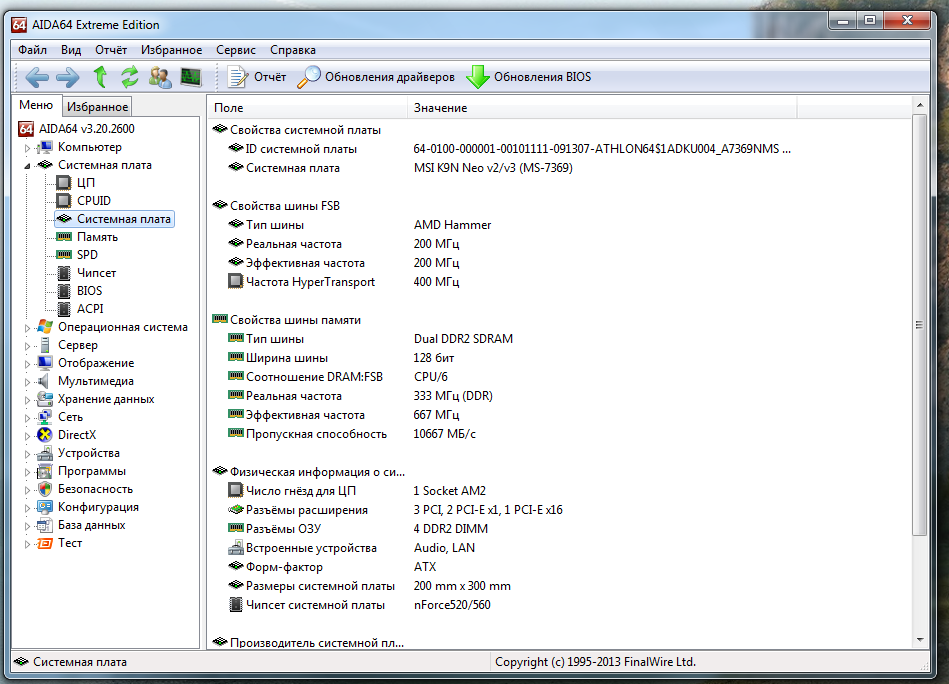Open the Сервис menu
The height and width of the screenshot is (684, 949).
235,50
